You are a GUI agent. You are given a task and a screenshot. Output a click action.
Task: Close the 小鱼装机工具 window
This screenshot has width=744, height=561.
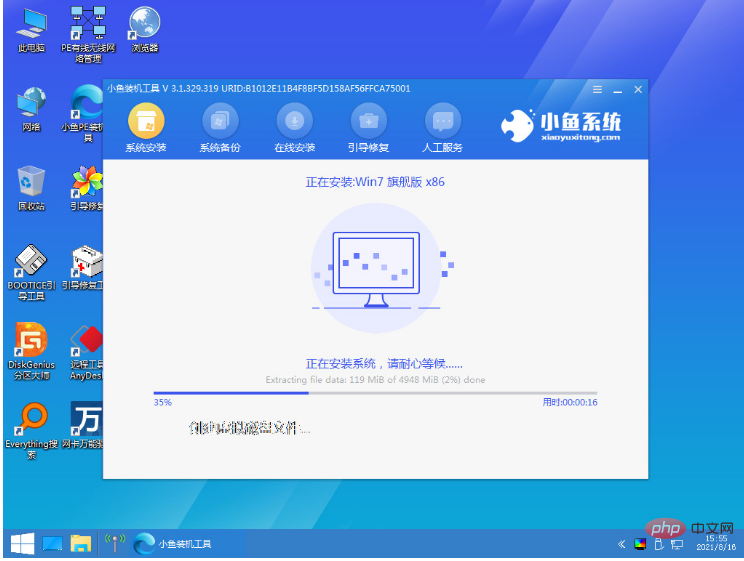[x=638, y=89]
